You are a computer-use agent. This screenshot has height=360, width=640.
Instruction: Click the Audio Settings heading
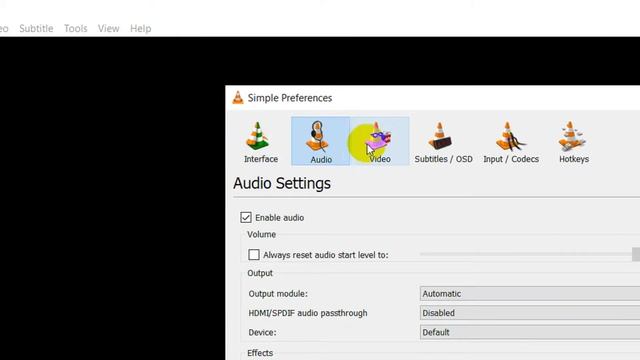point(282,183)
